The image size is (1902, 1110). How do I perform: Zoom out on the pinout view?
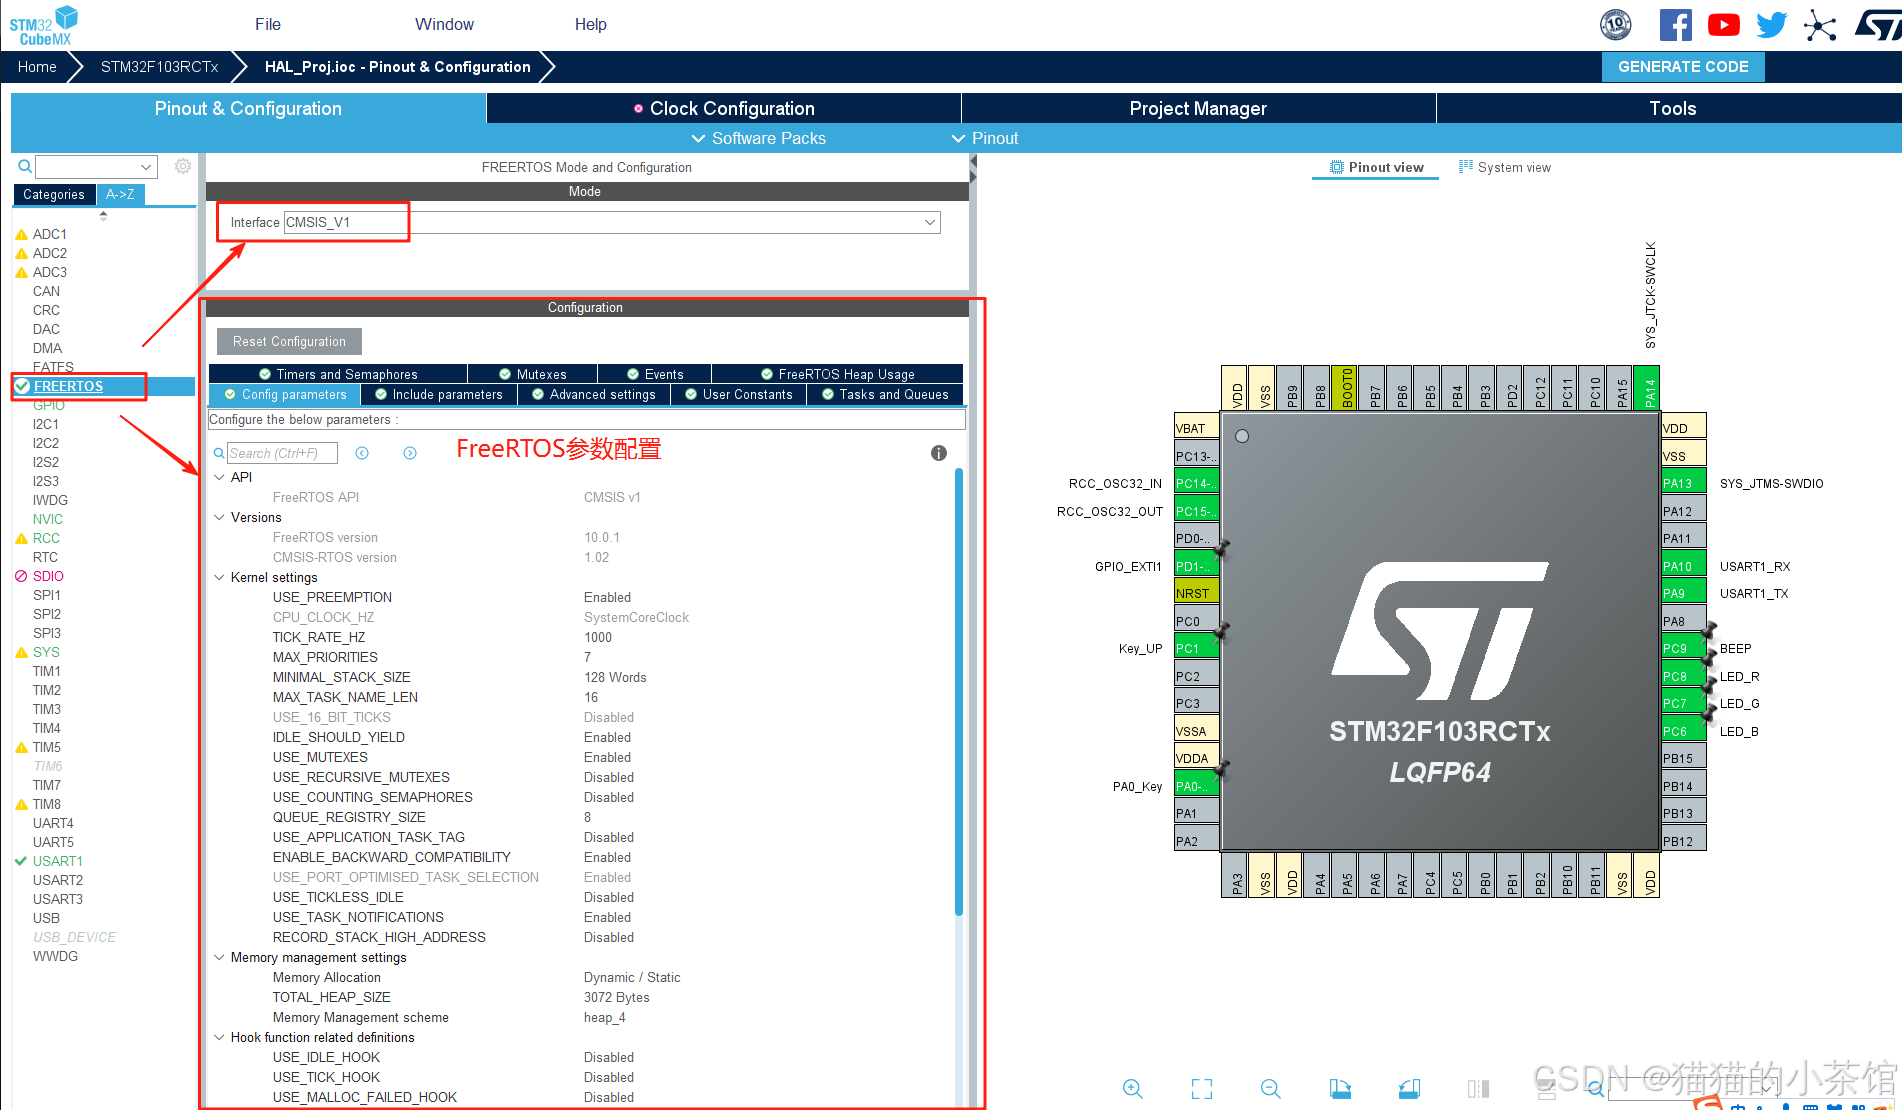1270,1089
